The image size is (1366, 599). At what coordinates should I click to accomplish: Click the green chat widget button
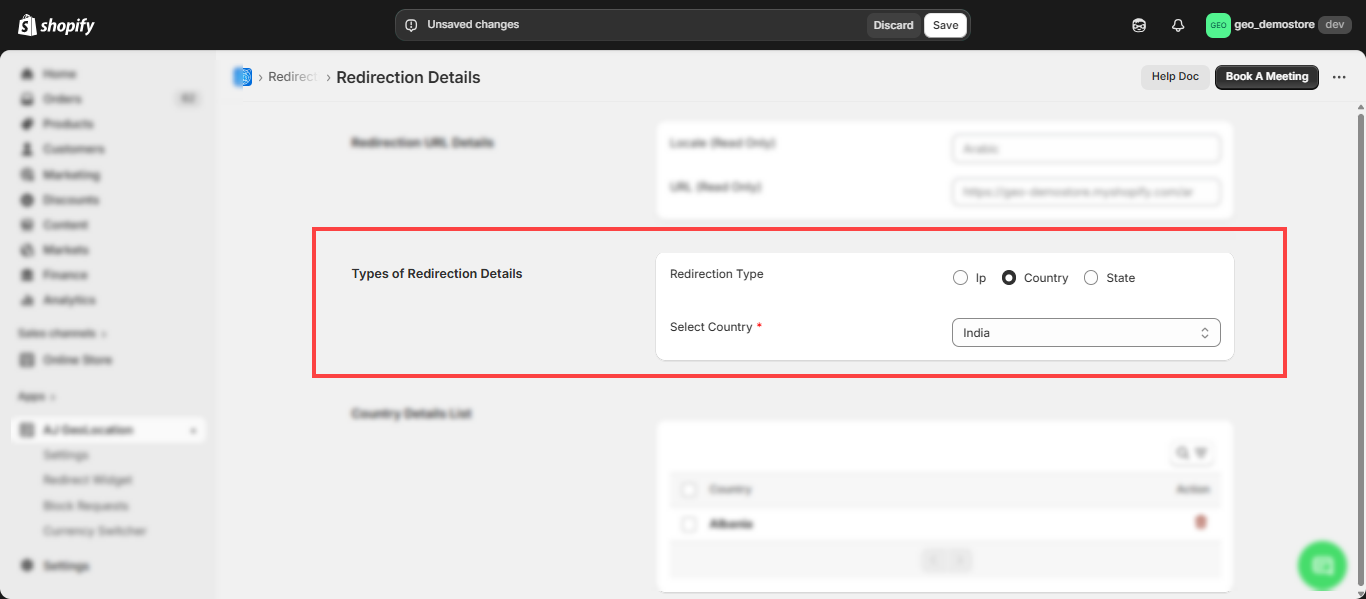[1322, 565]
